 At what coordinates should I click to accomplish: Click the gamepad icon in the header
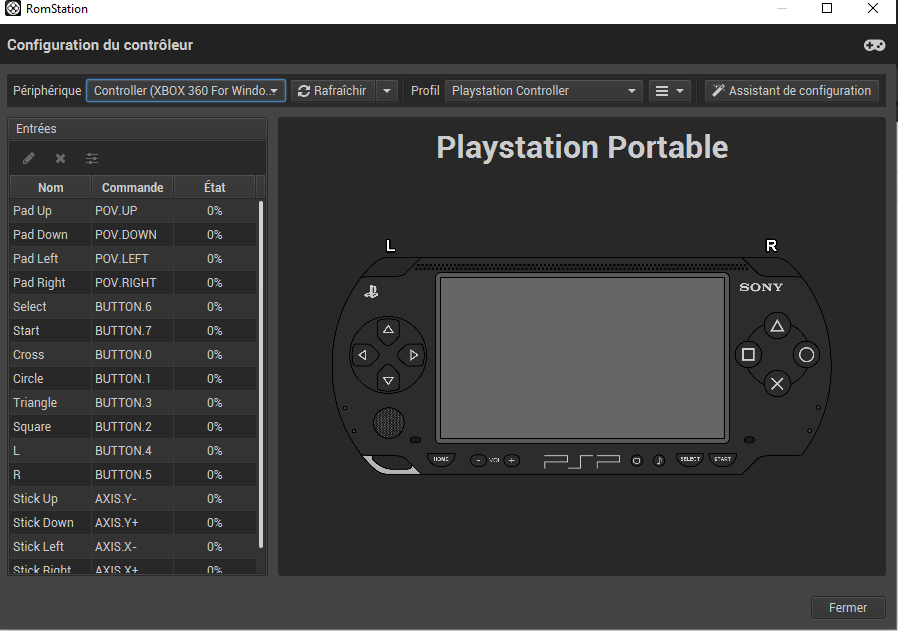point(874,45)
